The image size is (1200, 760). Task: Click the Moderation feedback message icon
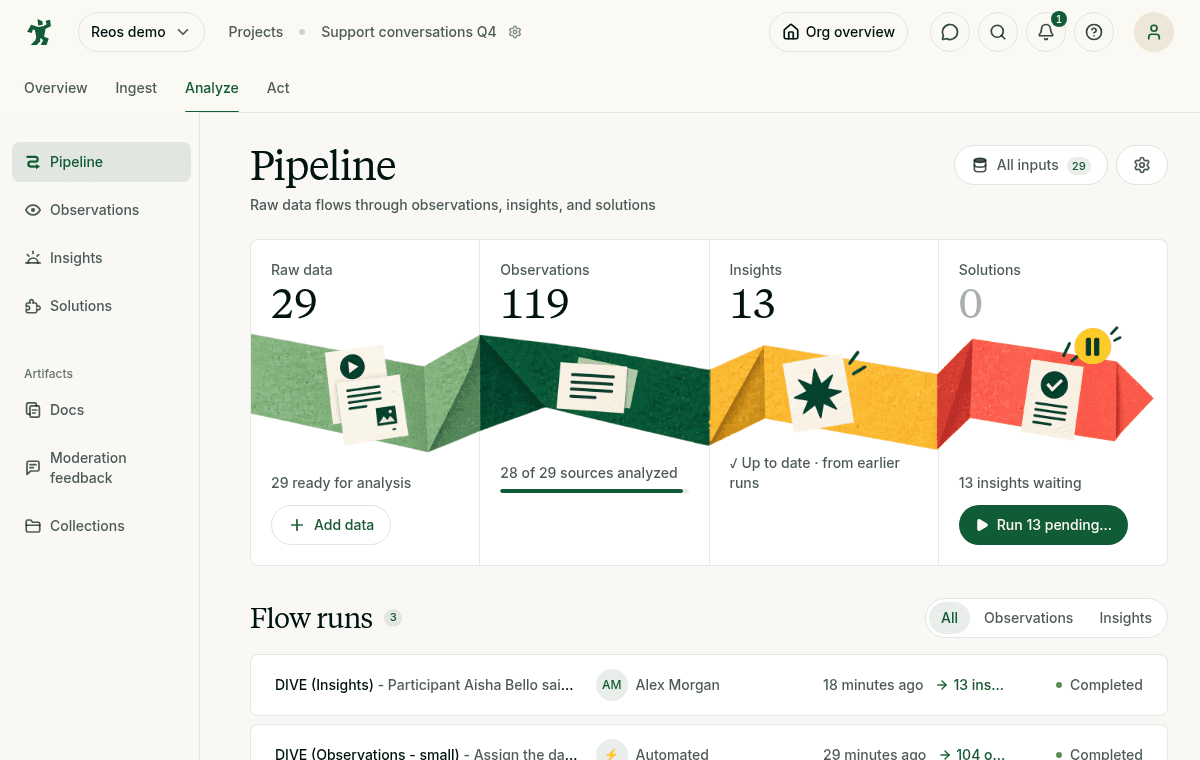(33, 467)
